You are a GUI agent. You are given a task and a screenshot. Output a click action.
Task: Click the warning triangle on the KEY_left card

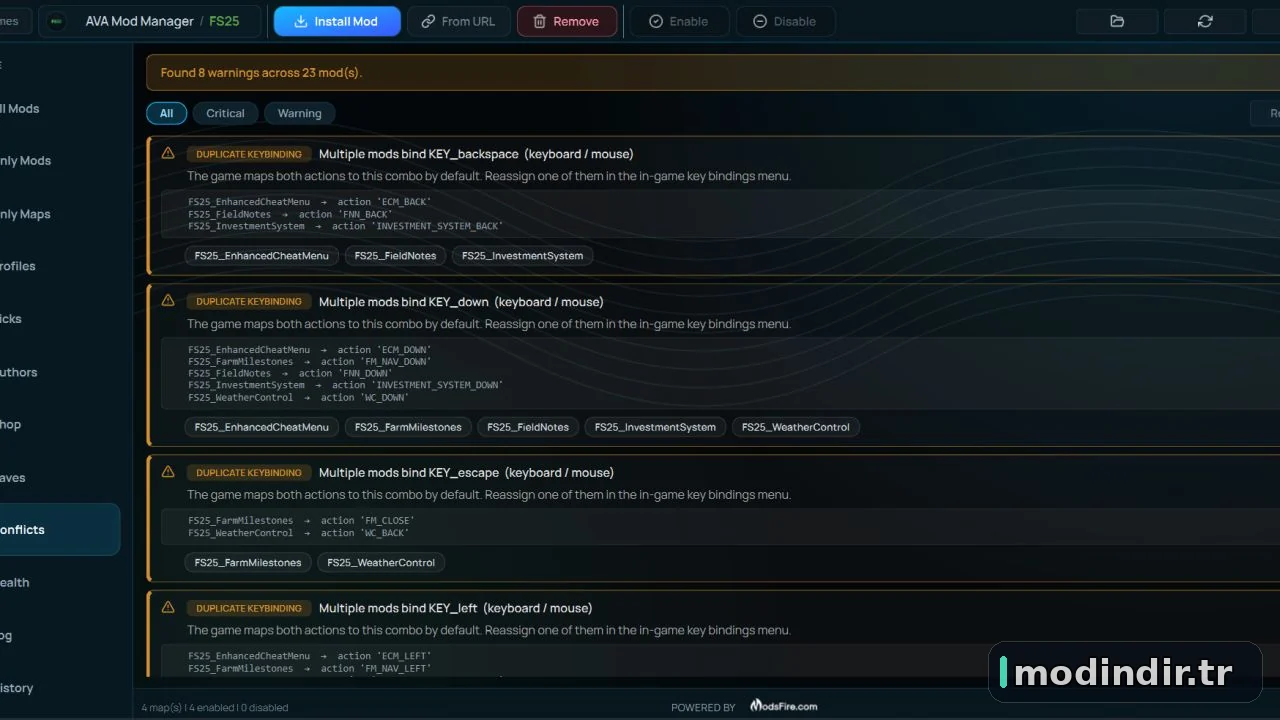pos(168,607)
